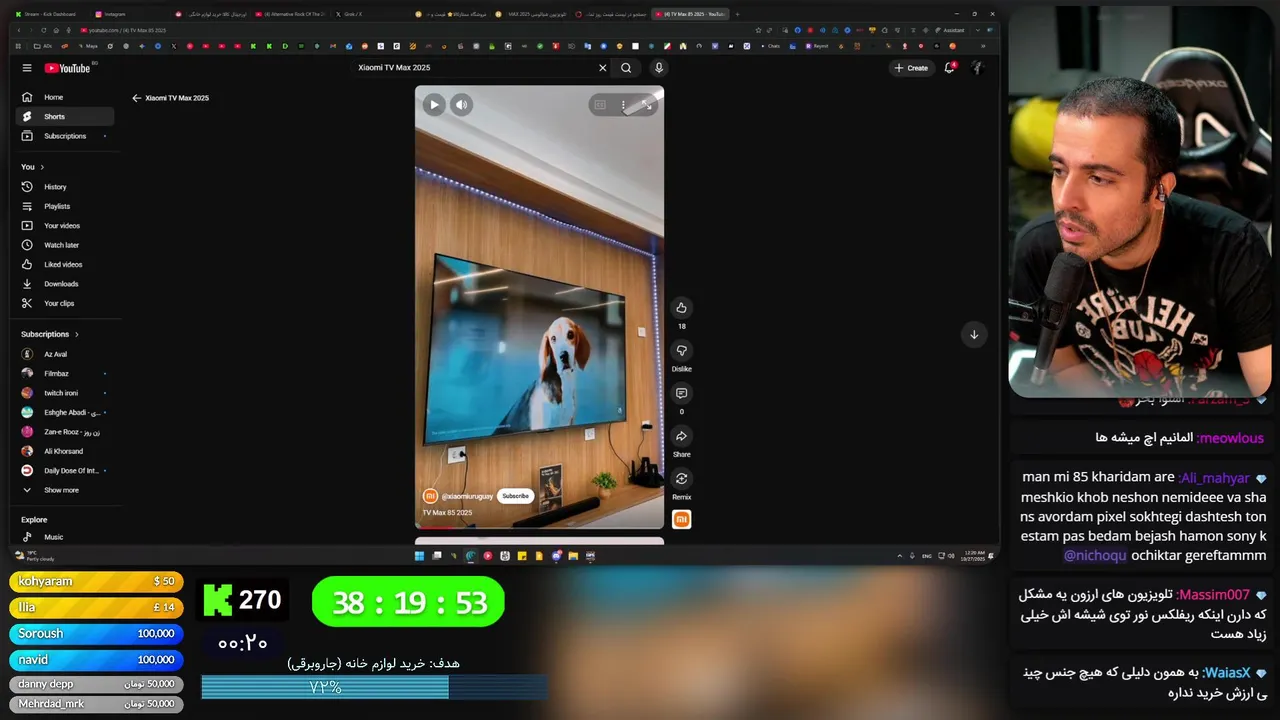Screen dimensions: 1280x720
Task: Open the Windows Start menu
Action: (419, 556)
